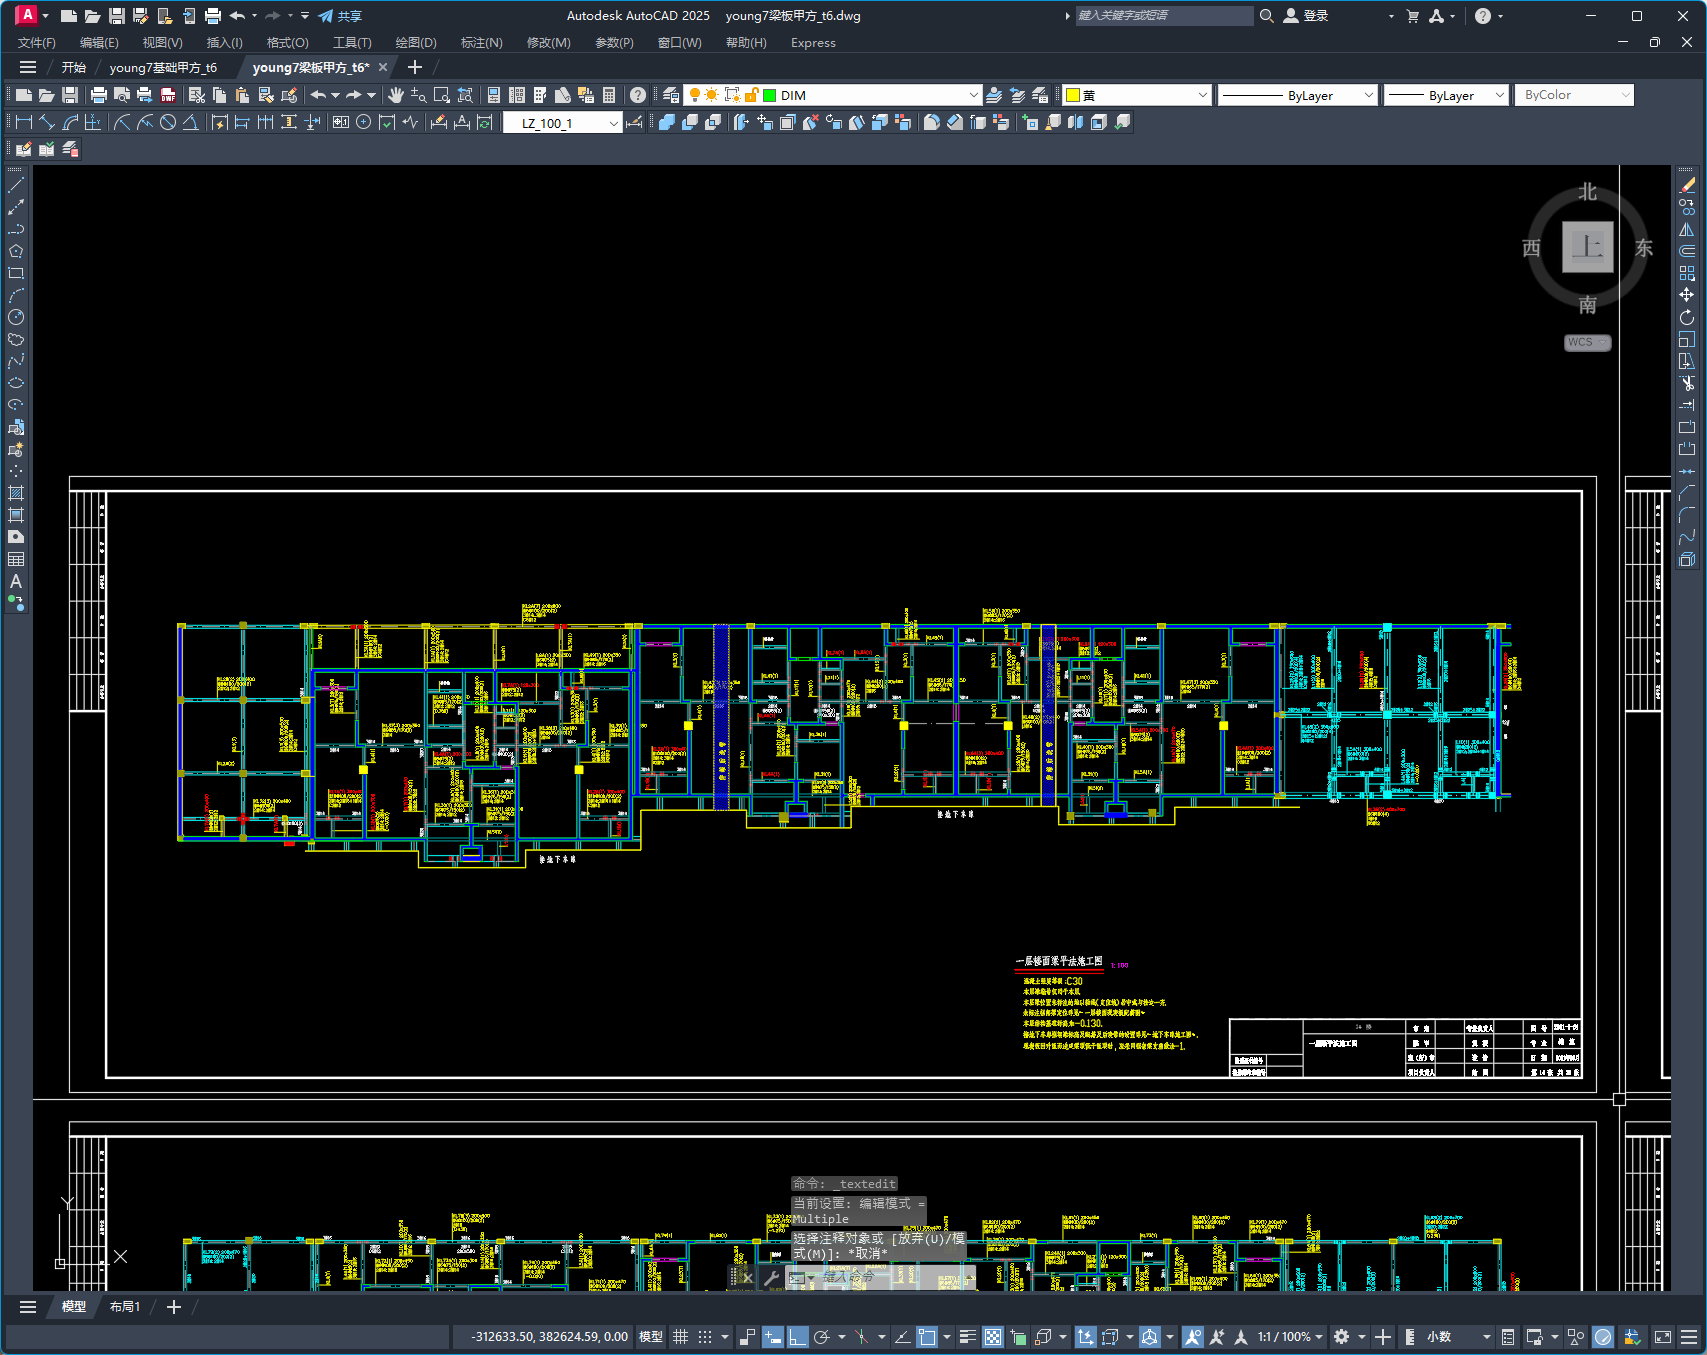
Task: Click the Center Mark dimension icon
Action: click(363, 122)
